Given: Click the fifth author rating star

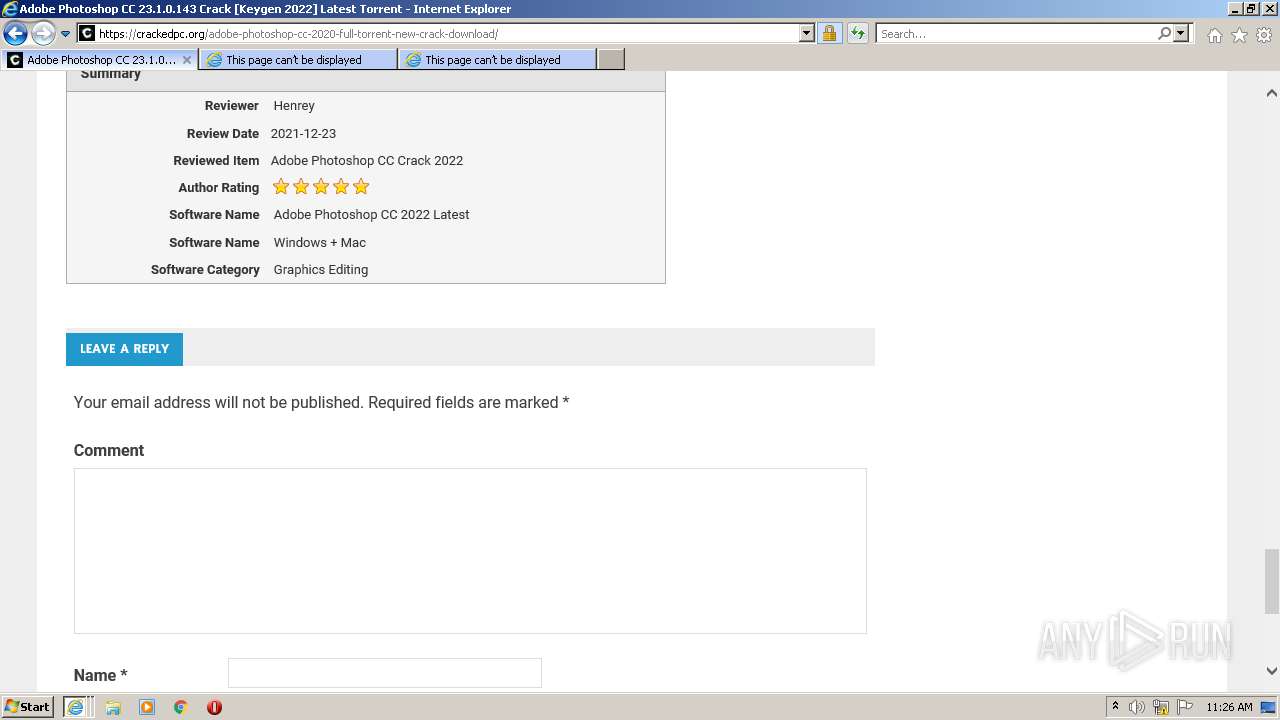Looking at the screenshot, I should coord(361,187).
